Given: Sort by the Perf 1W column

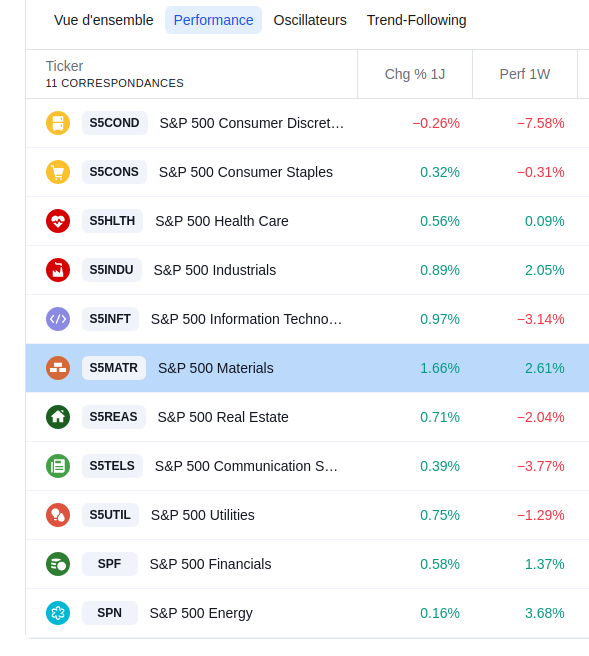Looking at the screenshot, I should 525,74.
